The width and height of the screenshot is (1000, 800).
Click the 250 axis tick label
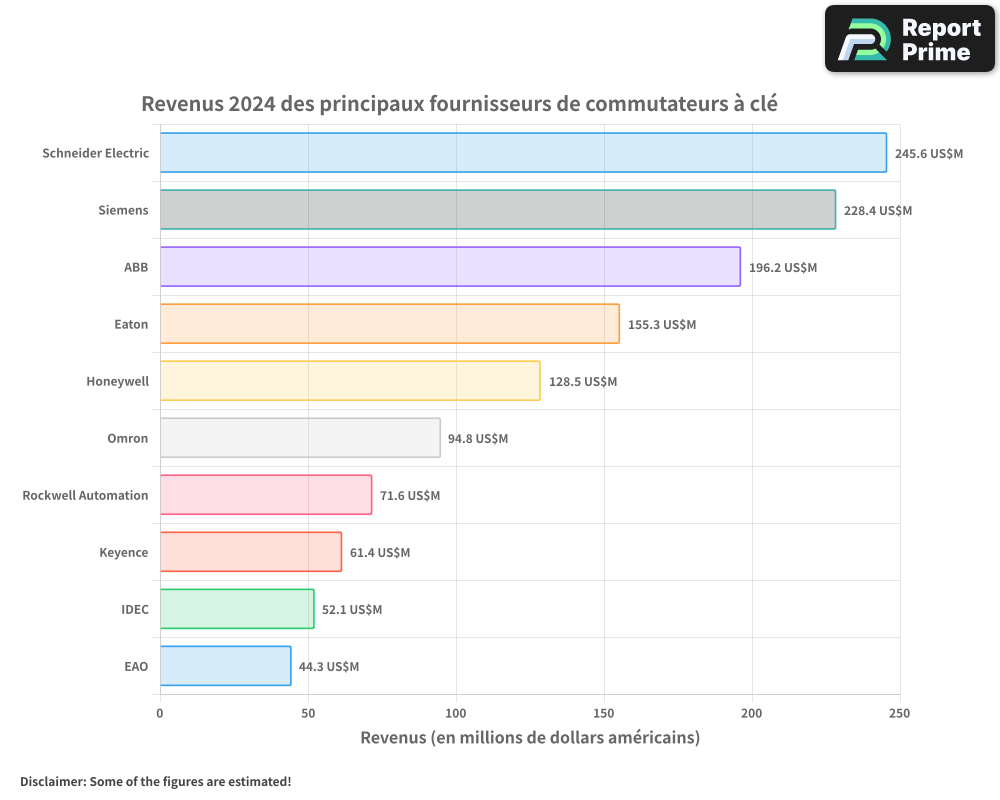[x=901, y=714]
